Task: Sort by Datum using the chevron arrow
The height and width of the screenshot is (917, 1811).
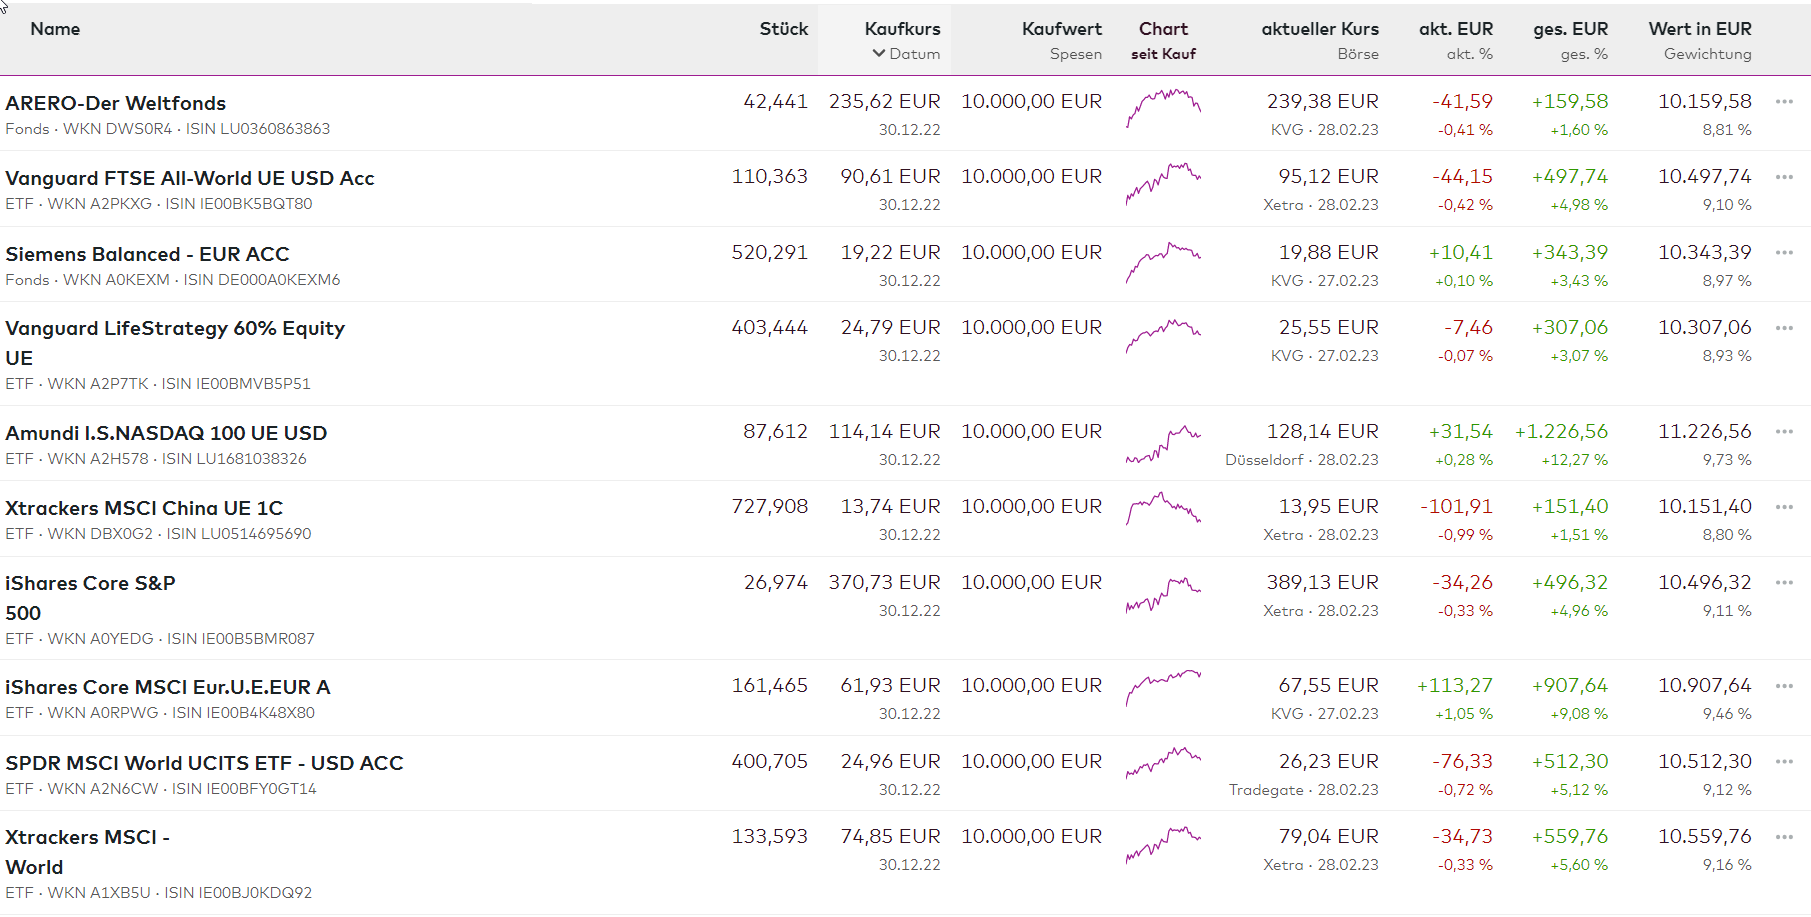Action: 879,54
